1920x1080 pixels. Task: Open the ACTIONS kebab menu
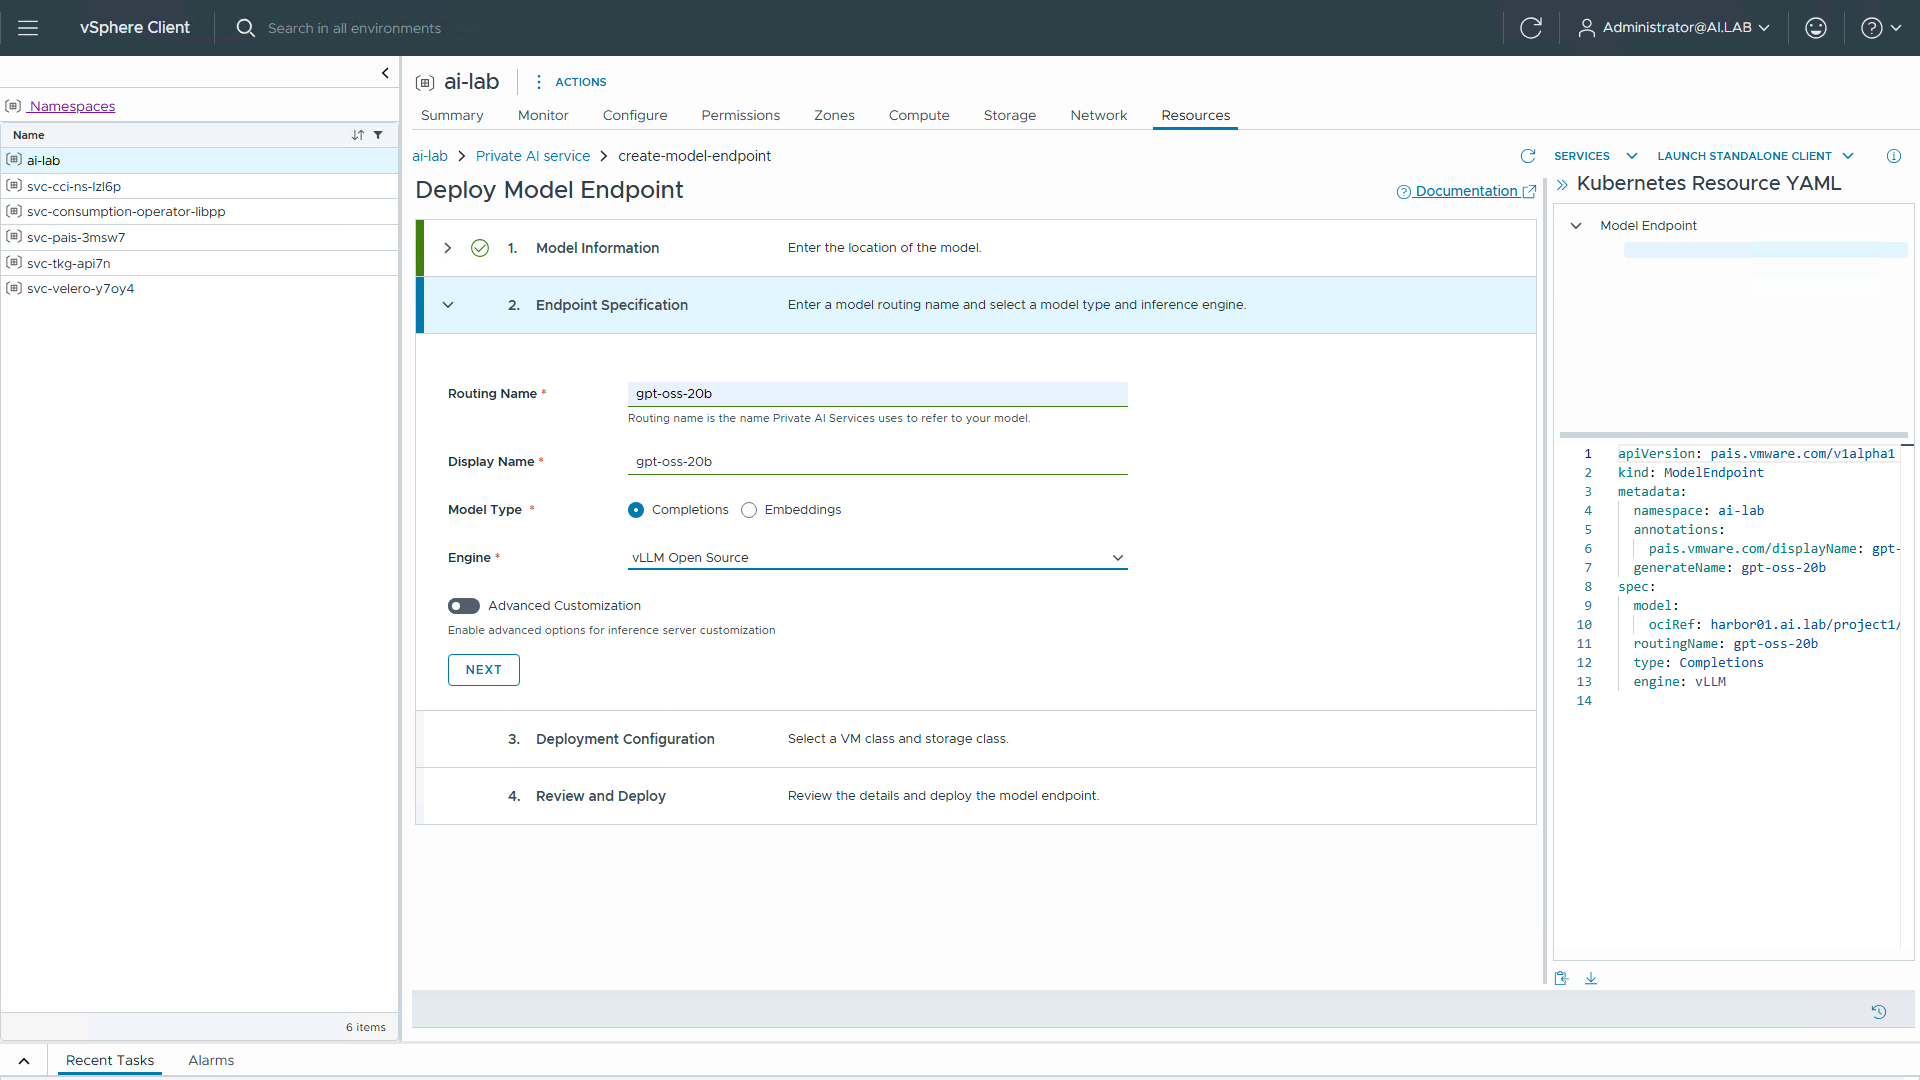539,82
